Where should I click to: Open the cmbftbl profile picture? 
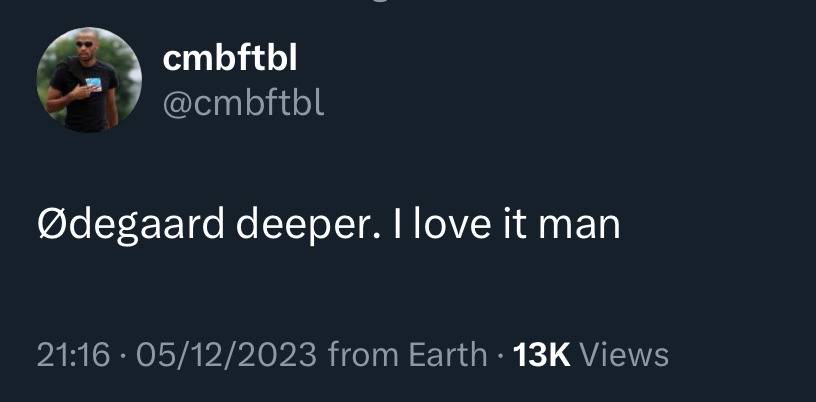point(89,79)
